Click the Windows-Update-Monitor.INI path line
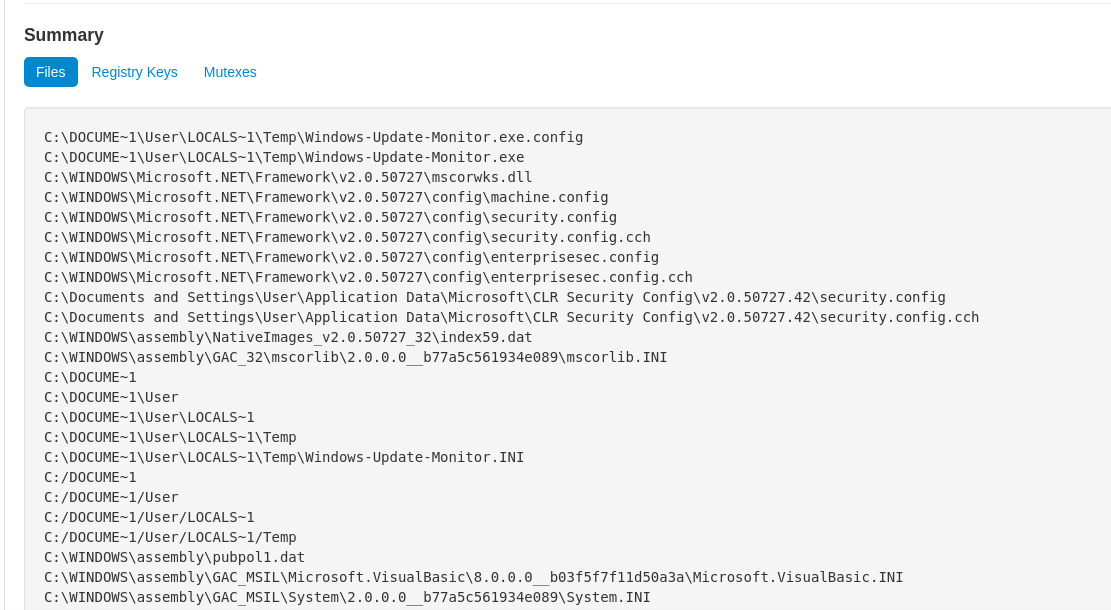Screen dimensions: 1111x610 tap(284, 457)
